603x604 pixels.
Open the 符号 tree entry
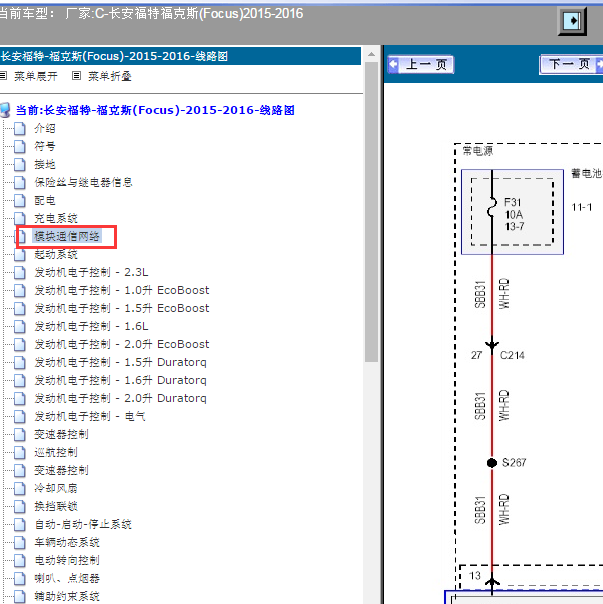coord(45,146)
